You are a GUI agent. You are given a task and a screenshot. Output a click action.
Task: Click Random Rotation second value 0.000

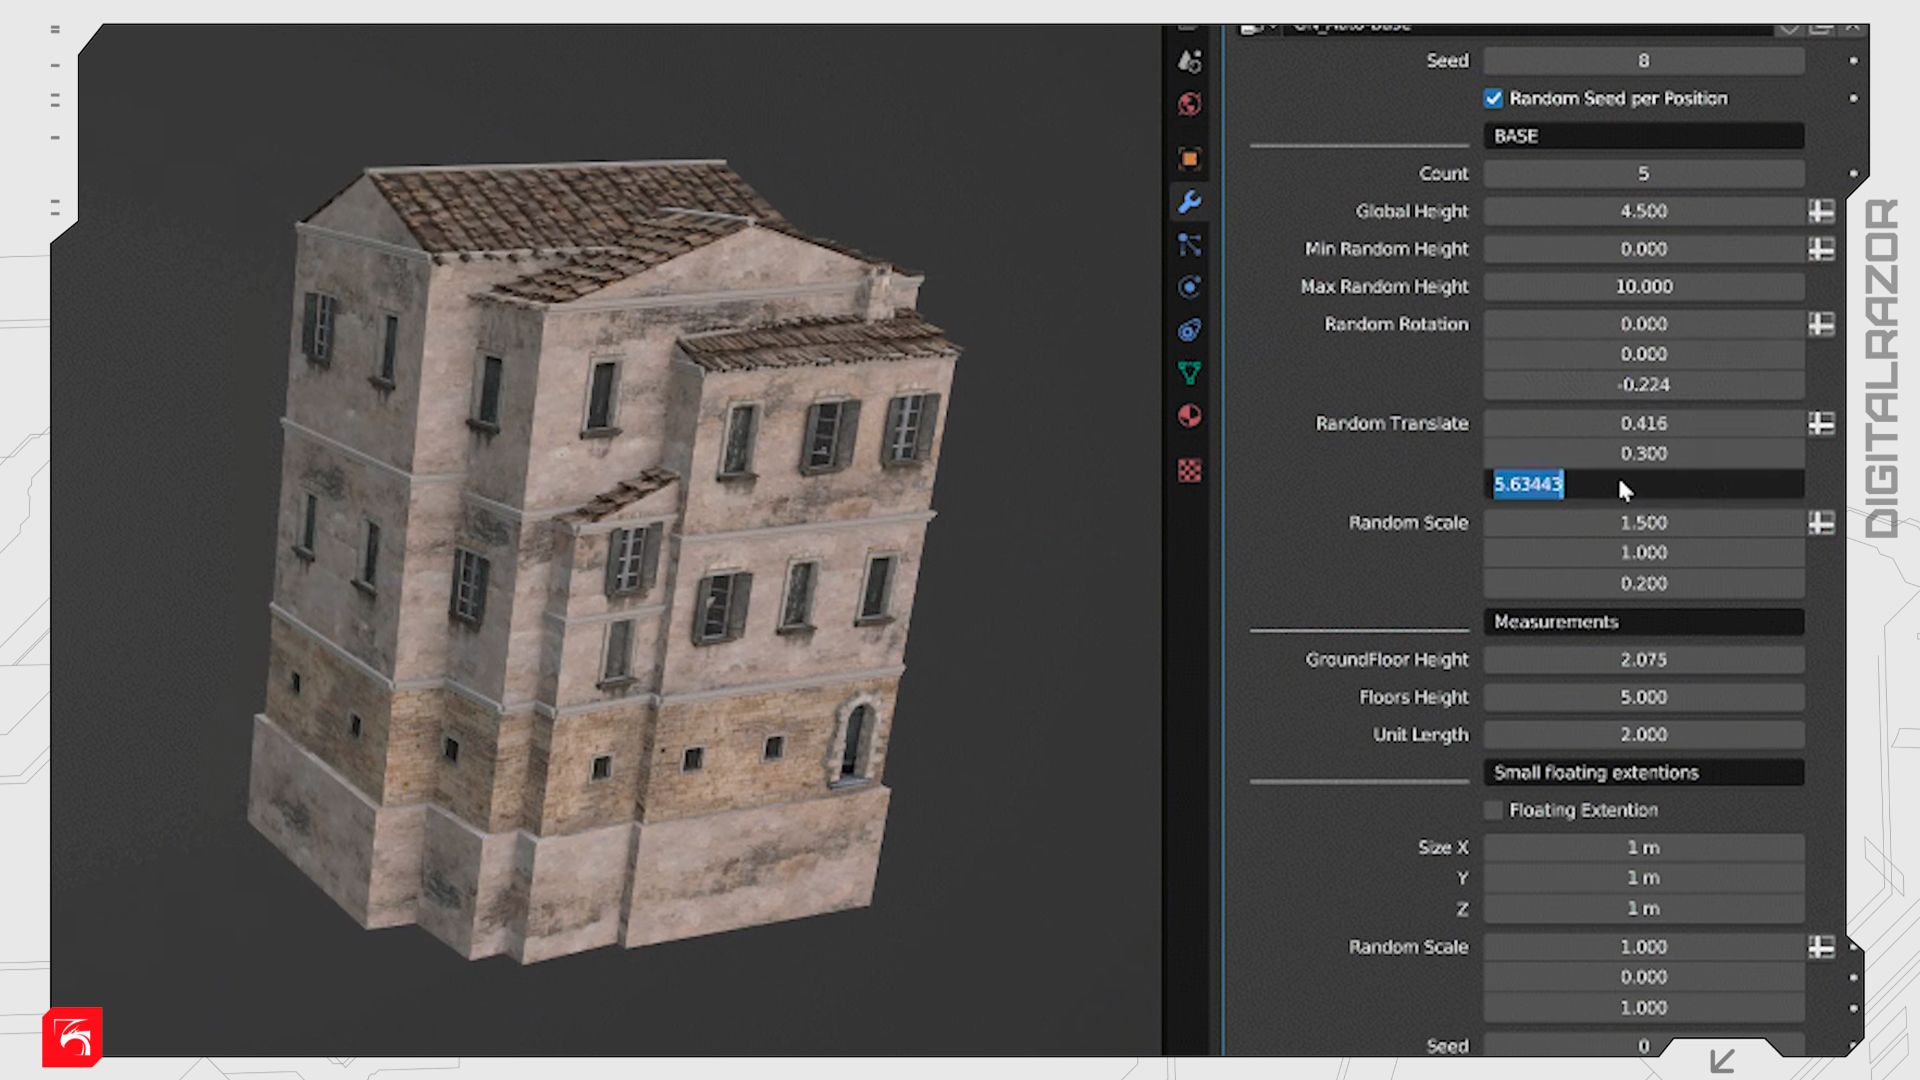[1643, 354]
